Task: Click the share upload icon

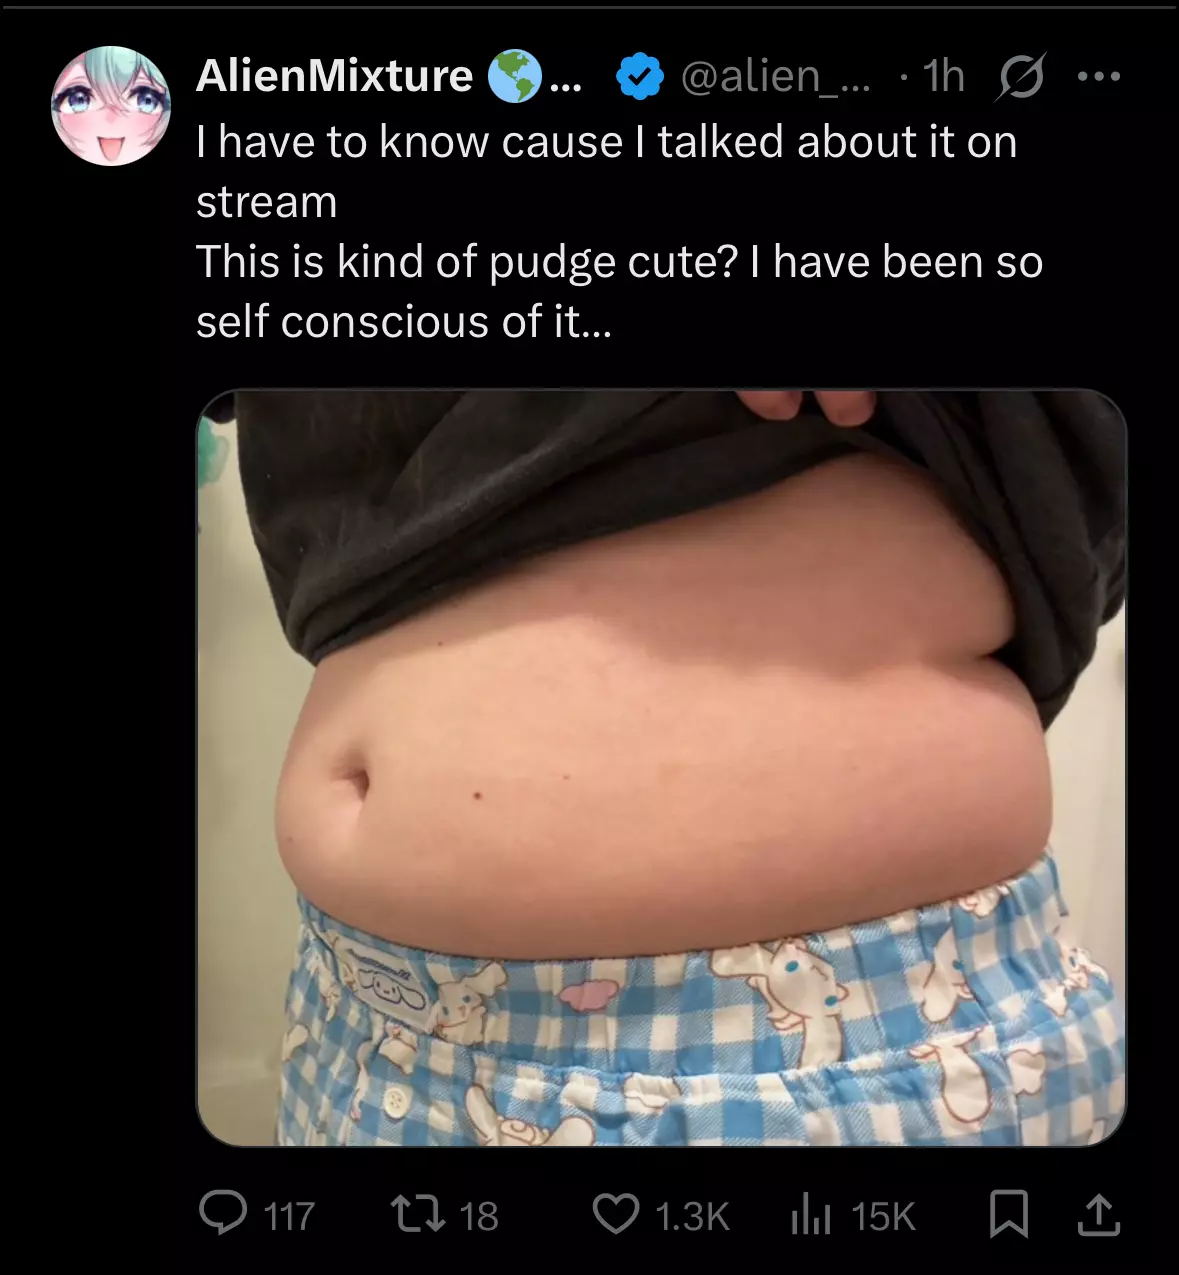Action: (1098, 1214)
